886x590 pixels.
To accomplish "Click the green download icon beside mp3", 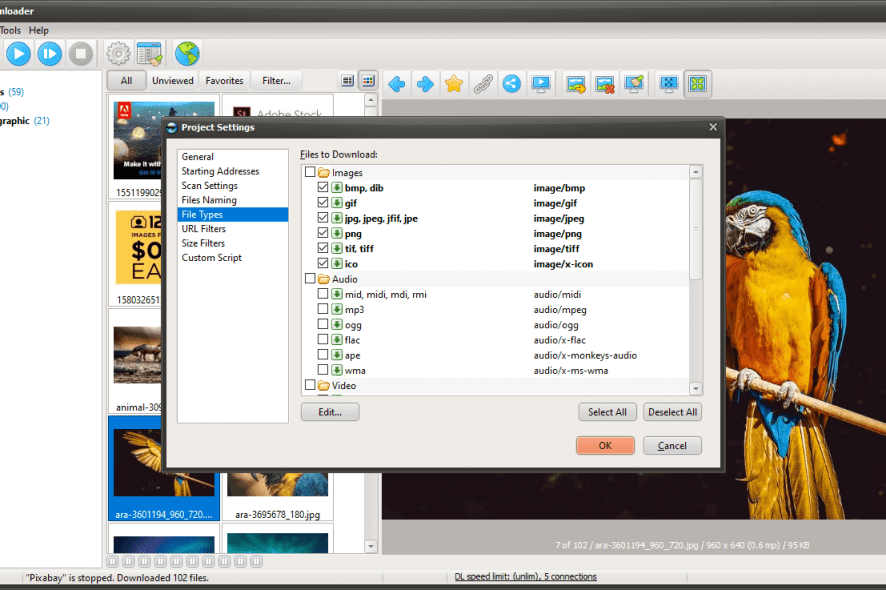I will (x=337, y=309).
